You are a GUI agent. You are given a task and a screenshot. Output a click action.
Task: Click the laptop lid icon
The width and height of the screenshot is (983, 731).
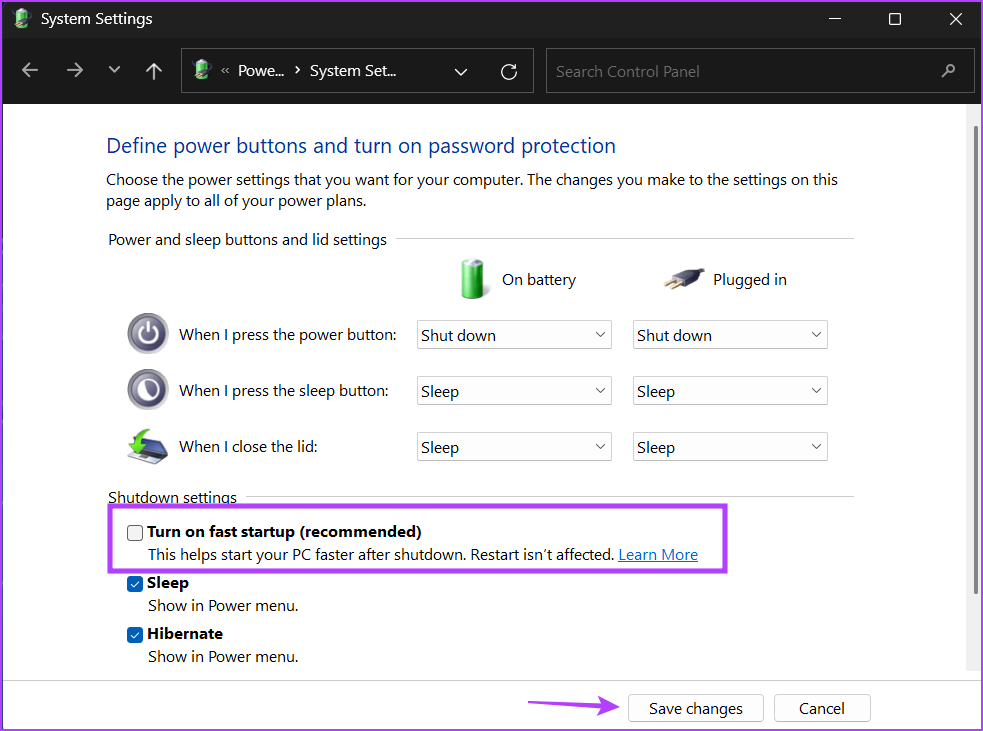click(148, 446)
